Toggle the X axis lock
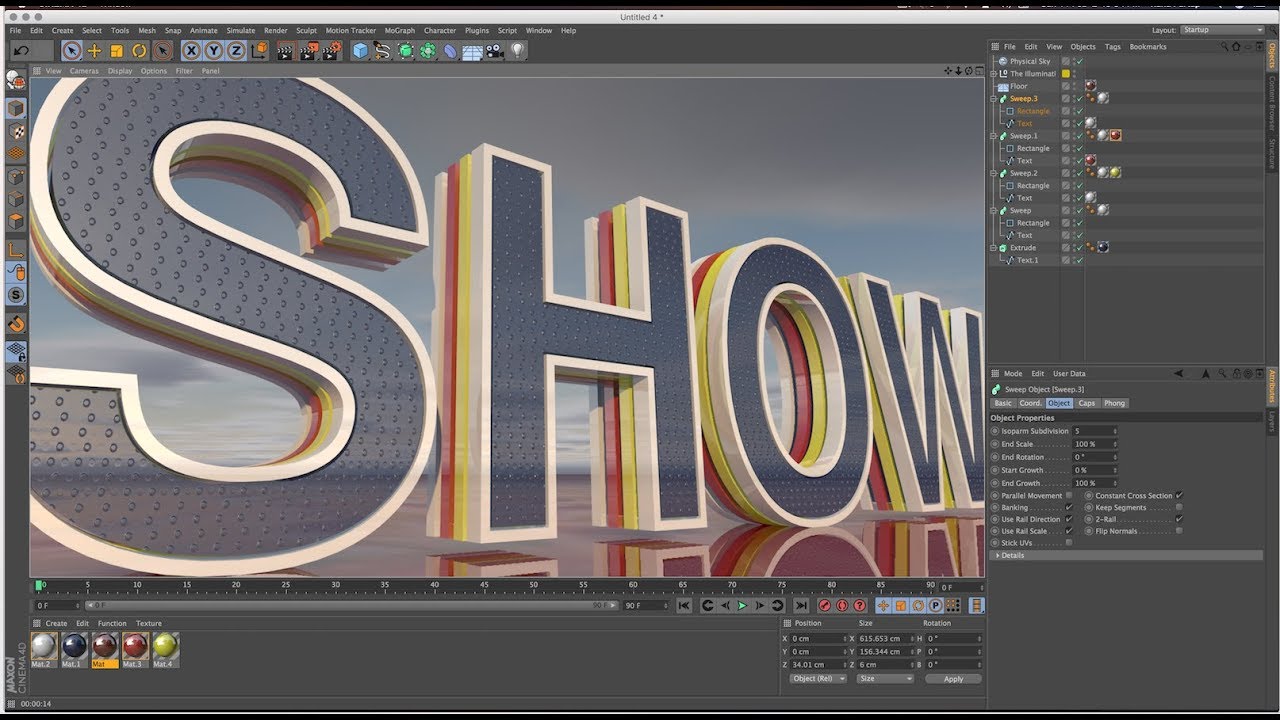The image size is (1280, 720). pyautogui.click(x=191, y=51)
